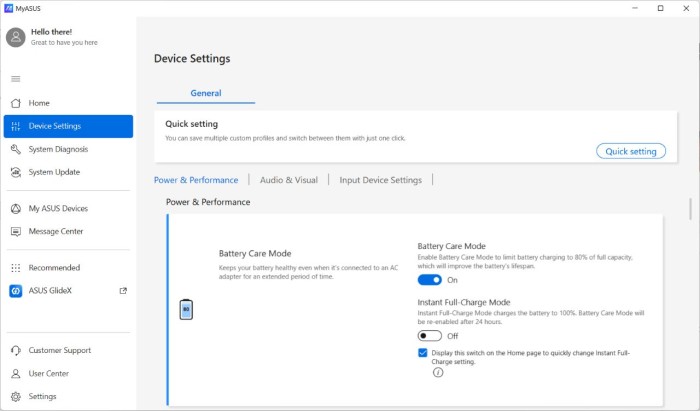
Task: Click the ASUS GlideX app icon
Action: click(16, 291)
